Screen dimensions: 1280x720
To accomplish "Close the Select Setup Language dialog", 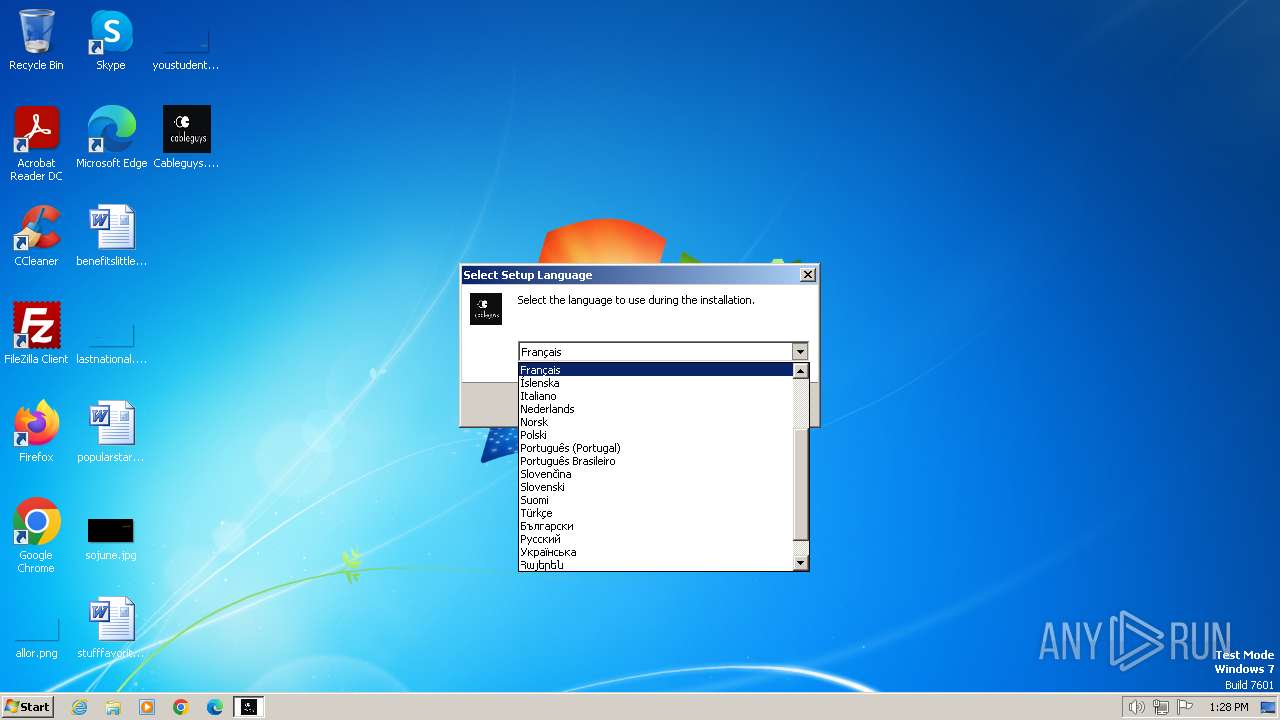I will pyautogui.click(x=808, y=275).
